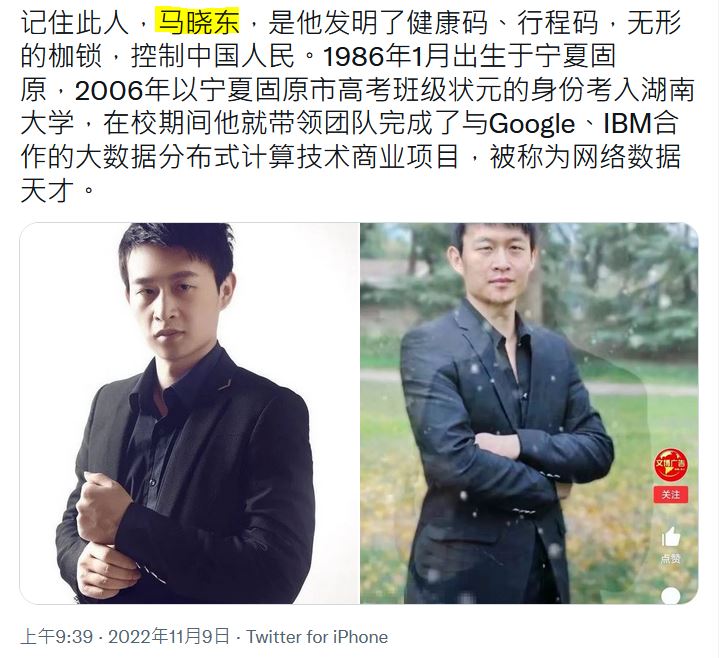Tap the red 关注 follow button
The height and width of the screenshot is (658, 727).
670,495
